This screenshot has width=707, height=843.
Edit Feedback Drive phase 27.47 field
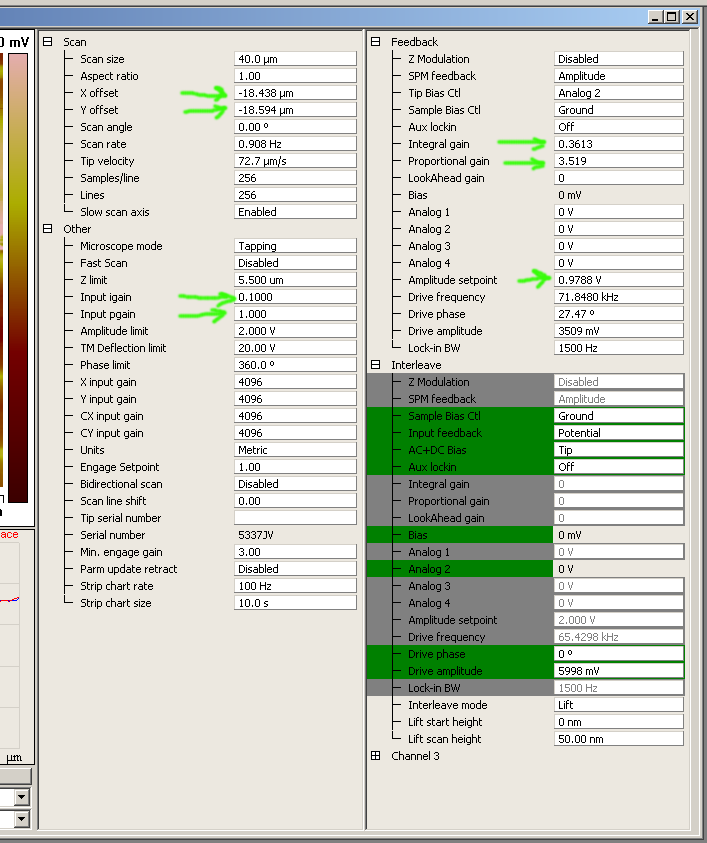pos(619,314)
